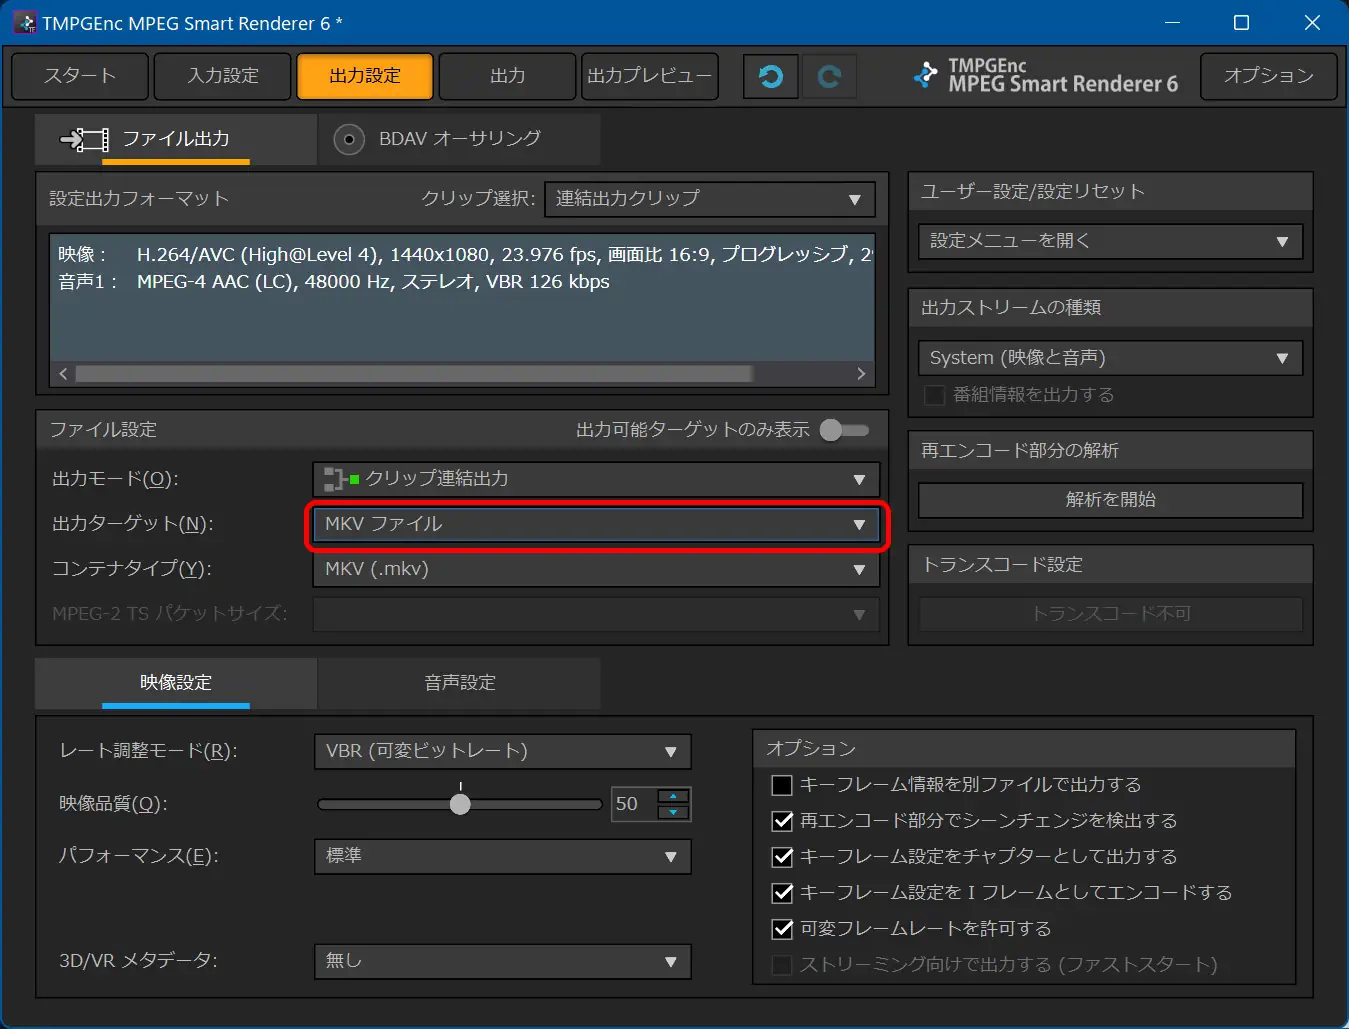This screenshot has height=1029, width=1349.
Task: Minimize the TMPGEnc window
Action: 1172,22
